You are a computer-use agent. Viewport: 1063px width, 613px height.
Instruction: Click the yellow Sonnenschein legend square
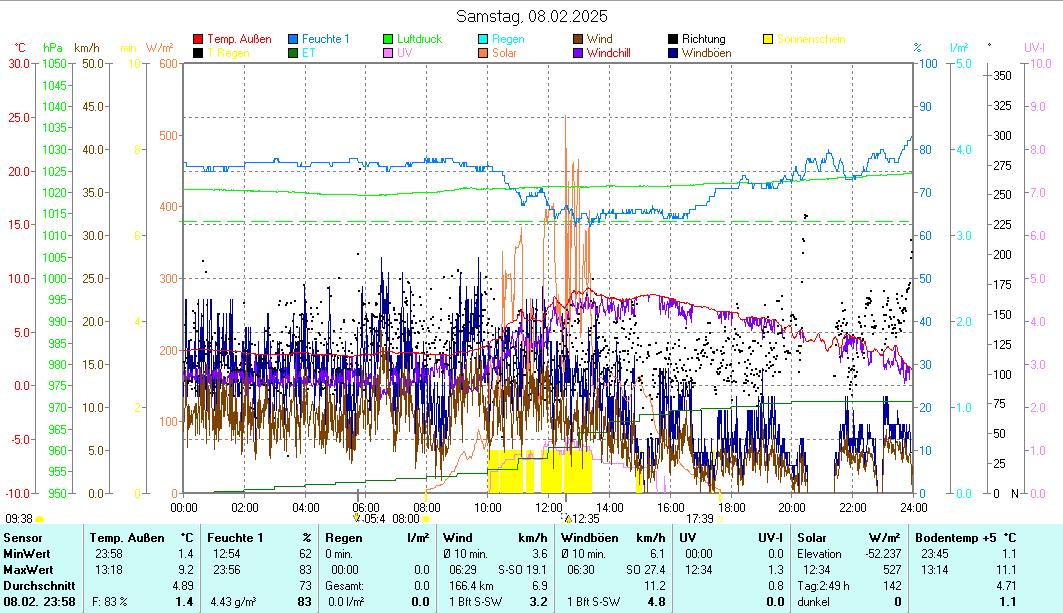click(x=768, y=39)
